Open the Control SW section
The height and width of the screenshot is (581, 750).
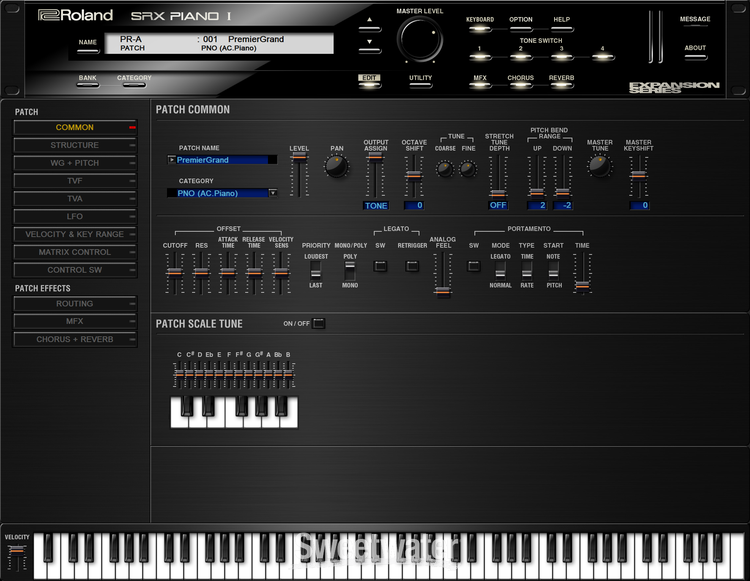(x=75, y=270)
